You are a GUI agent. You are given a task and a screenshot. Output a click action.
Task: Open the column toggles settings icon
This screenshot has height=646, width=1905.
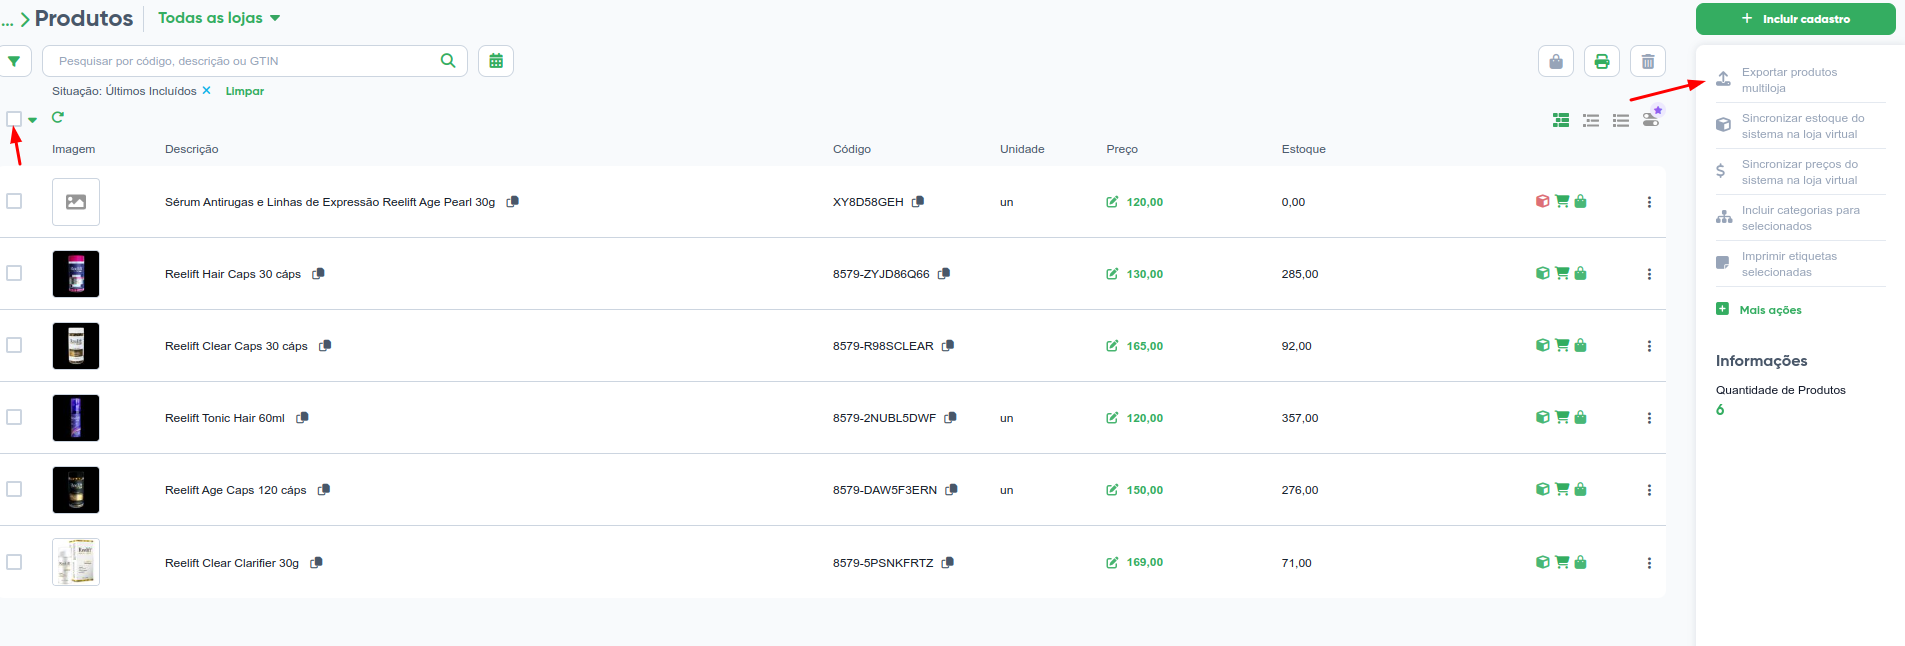click(x=1651, y=118)
